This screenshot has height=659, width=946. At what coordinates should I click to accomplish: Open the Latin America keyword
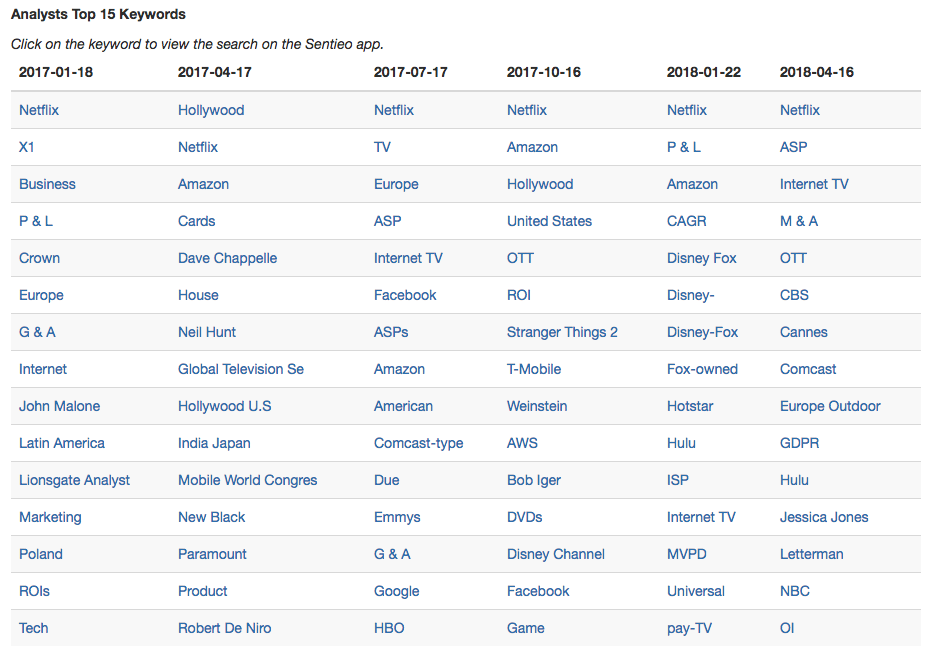tap(62, 444)
